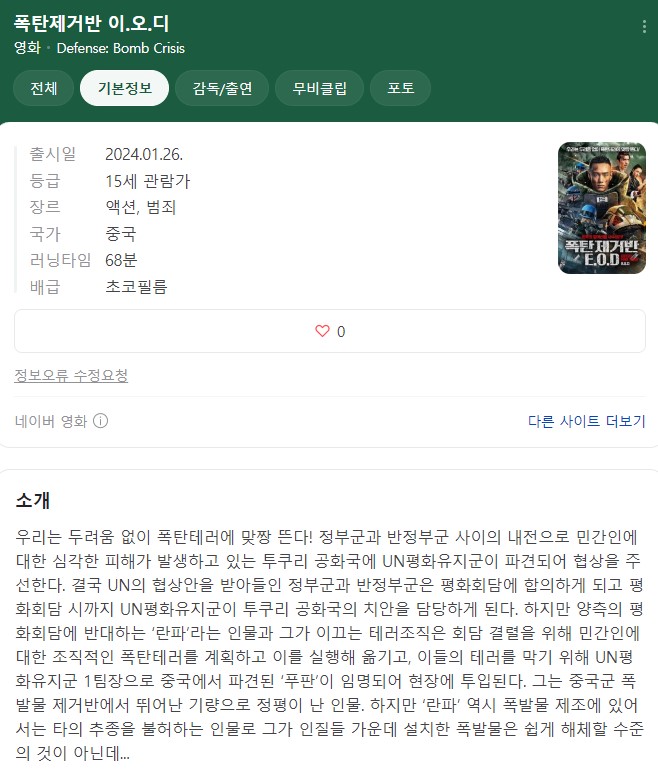
Task: Click the like count button bar
Action: 330,331
